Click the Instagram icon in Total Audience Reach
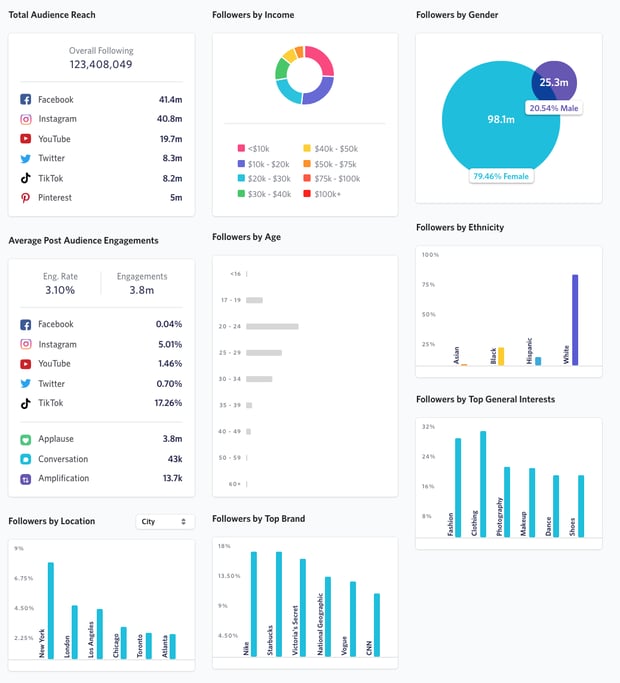The image size is (620, 683). [x=26, y=119]
